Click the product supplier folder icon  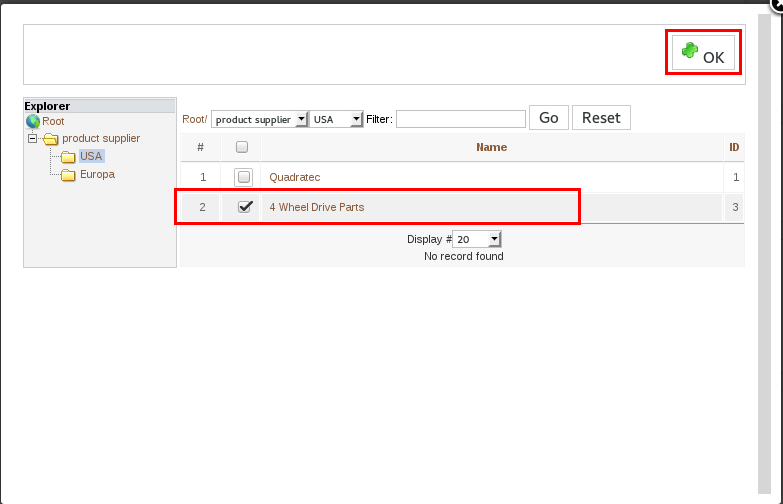point(50,139)
